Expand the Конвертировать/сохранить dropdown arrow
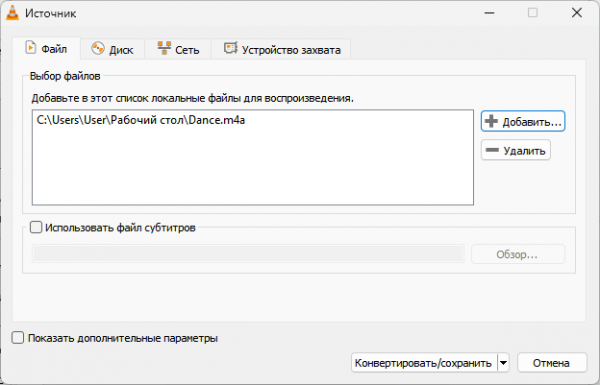Viewport: 600px width, 385px height. coord(504,363)
